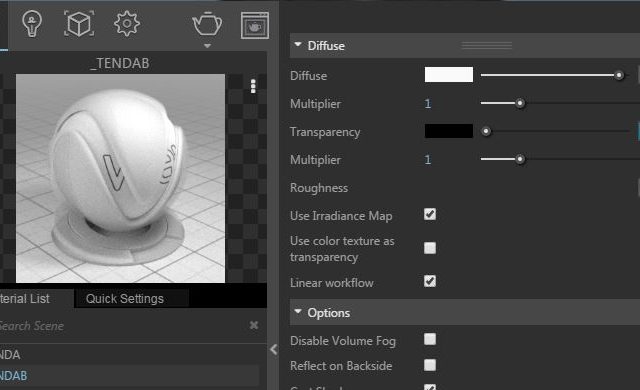
Task: Collapse the editor panel with left arrow
Action: click(x=274, y=349)
